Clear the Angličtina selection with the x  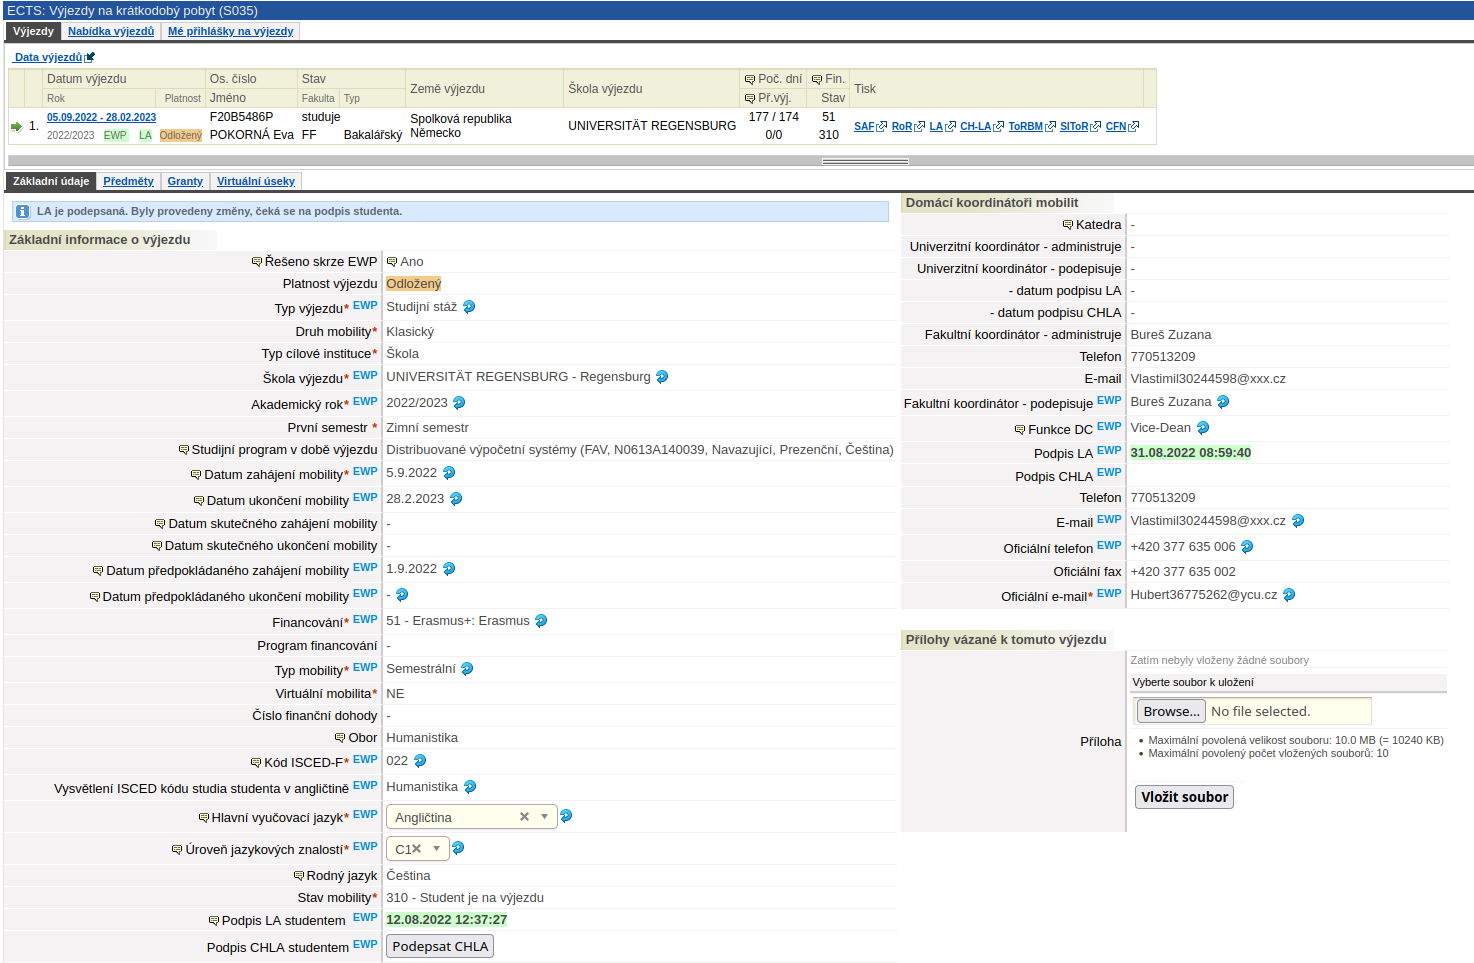(524, 817)
